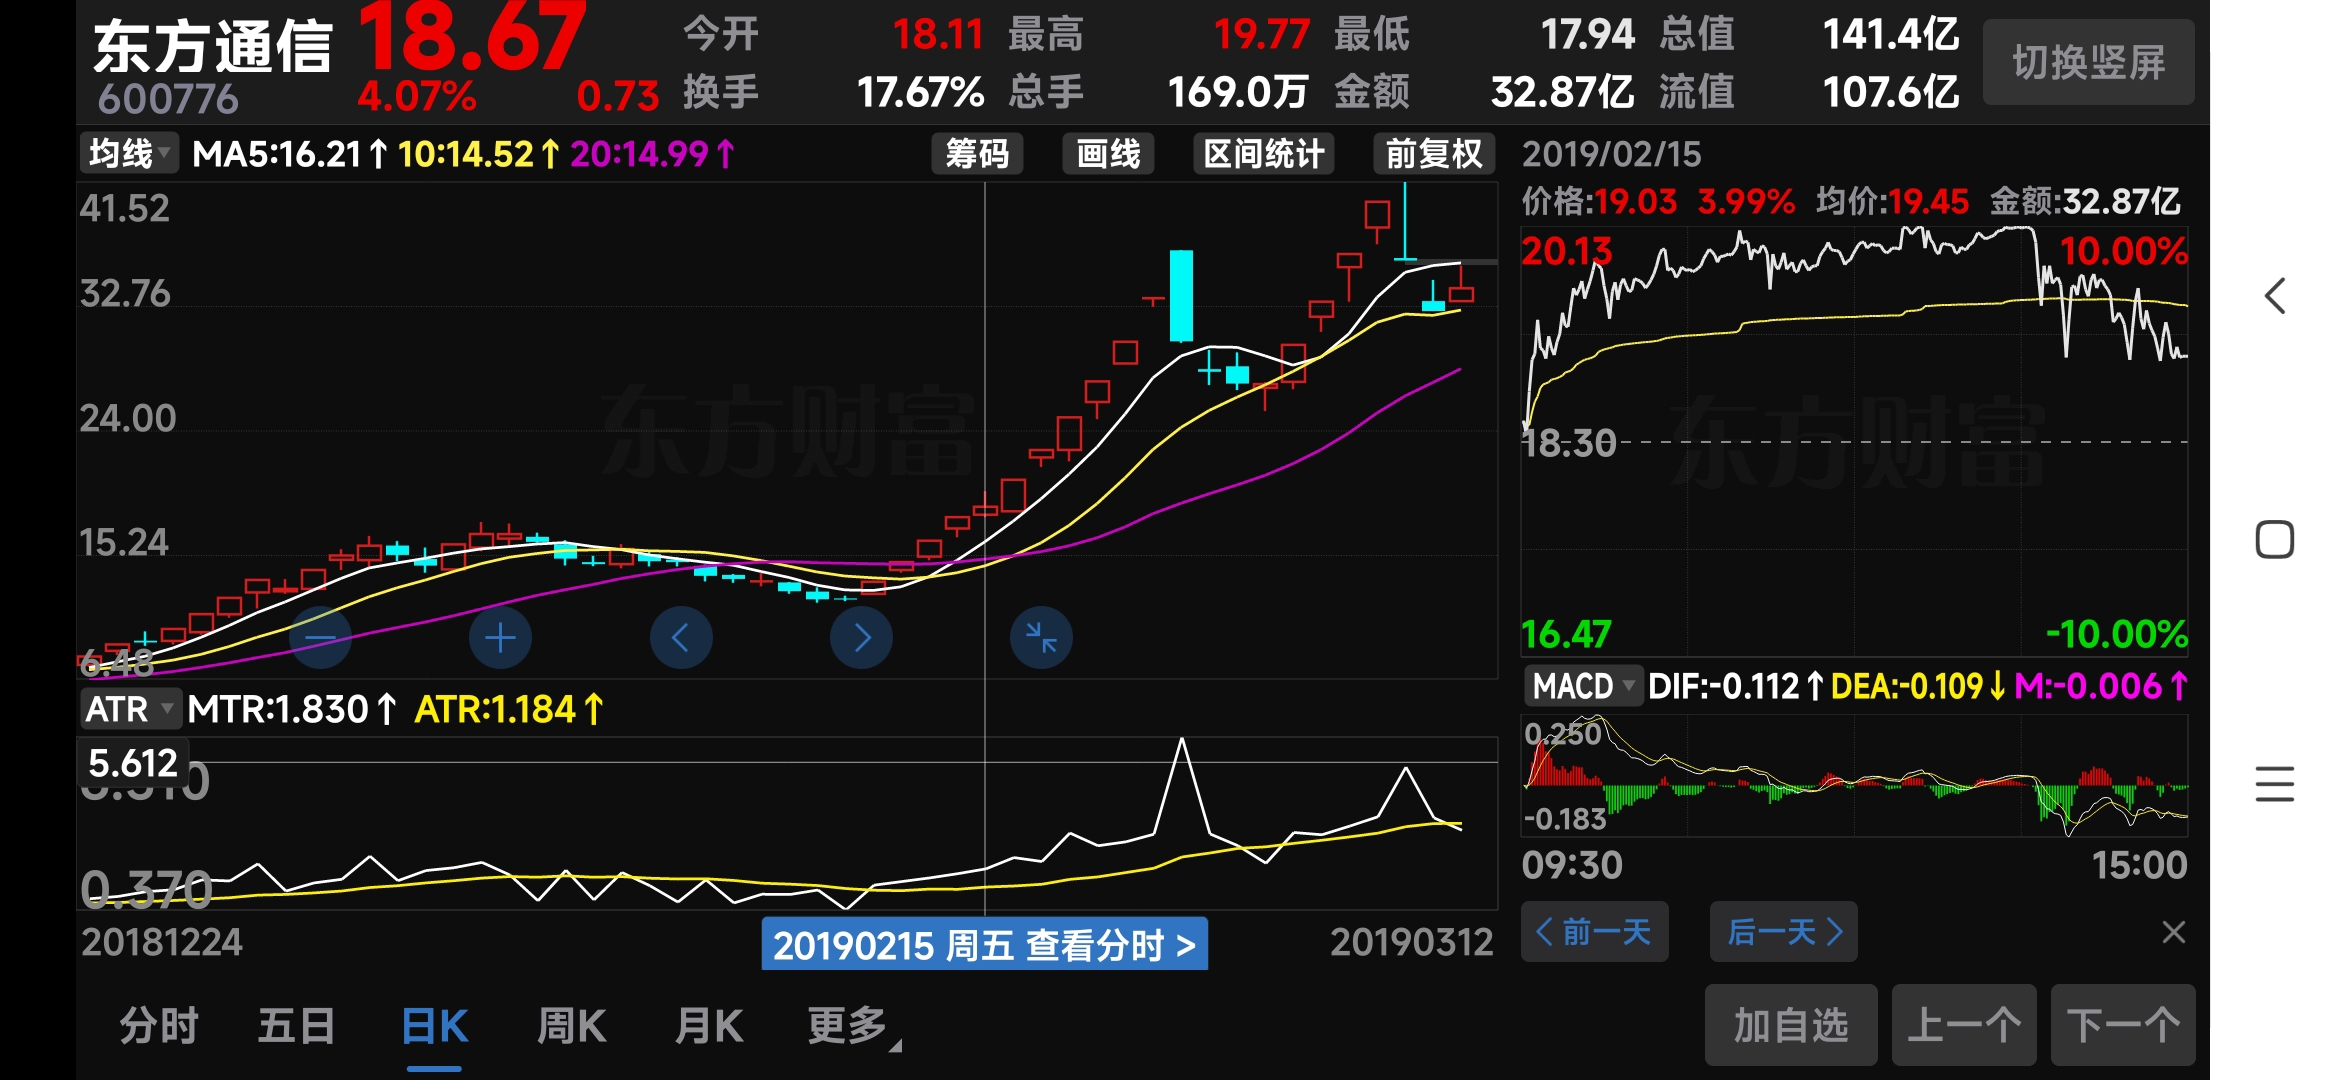
Task: Tap the collapse arrows circle icon
Action: pyautogui.click(x=1041, y=638)
